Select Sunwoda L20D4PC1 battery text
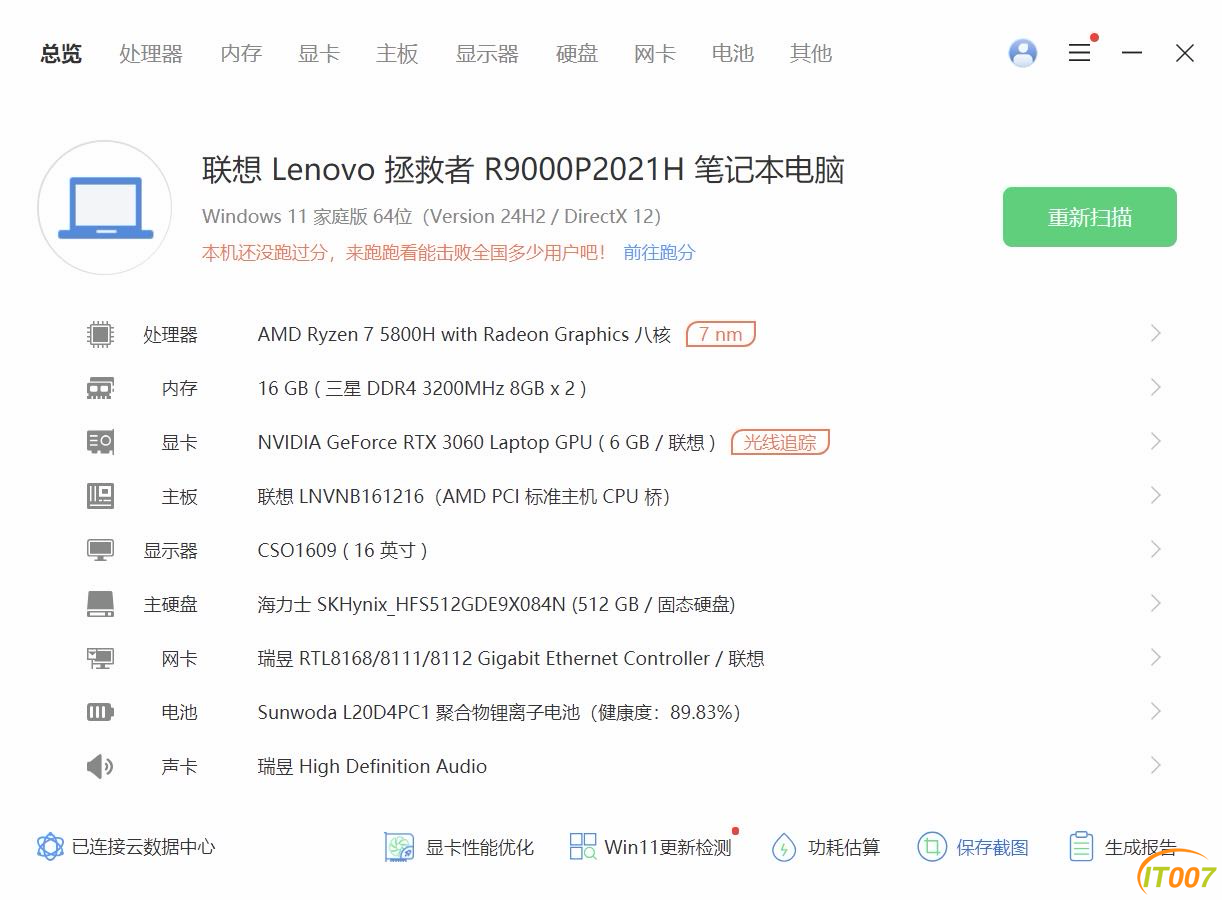This screenshot has height=900, width=1222. [x=499, y=713]
